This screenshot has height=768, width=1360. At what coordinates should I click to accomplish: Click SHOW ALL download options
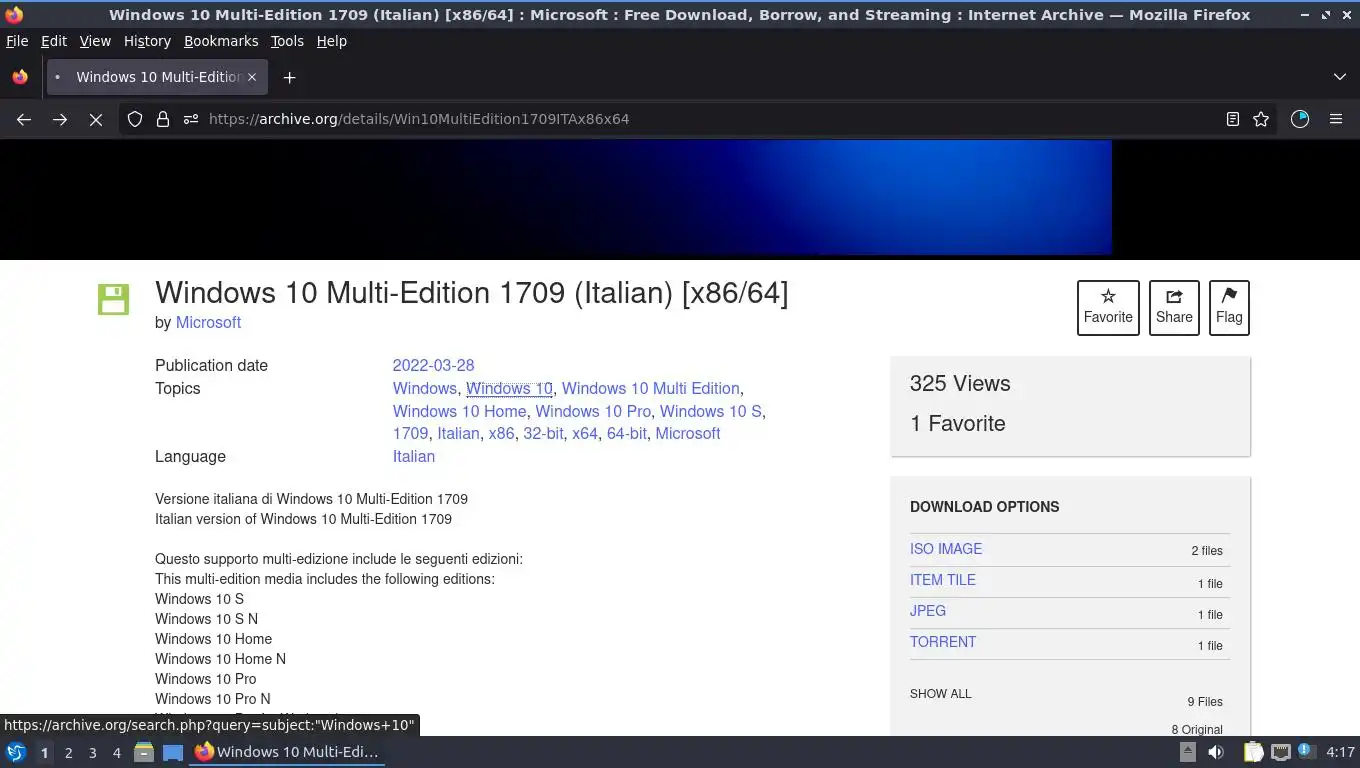point(940,694)
